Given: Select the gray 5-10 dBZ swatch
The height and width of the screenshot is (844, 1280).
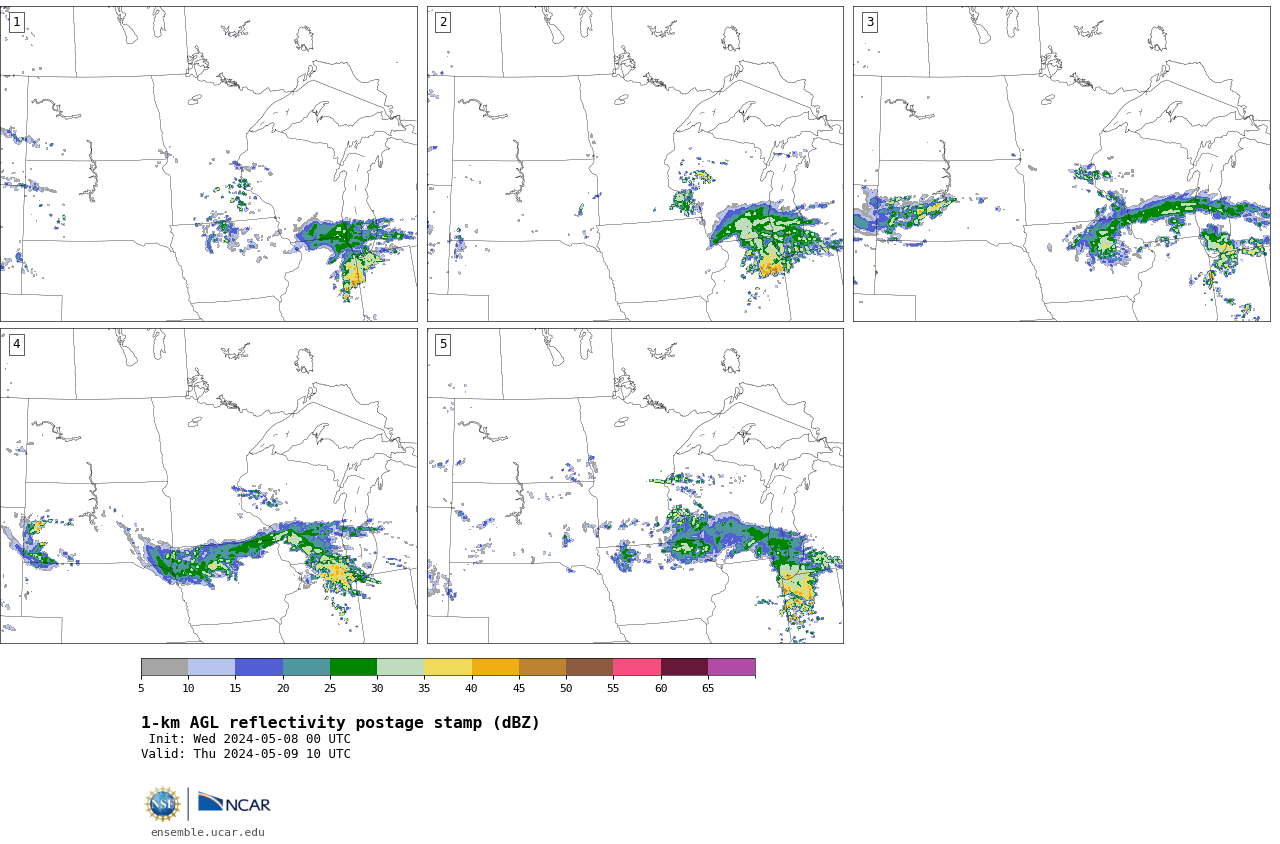Looking at the screenshot, I should (164, 667).
